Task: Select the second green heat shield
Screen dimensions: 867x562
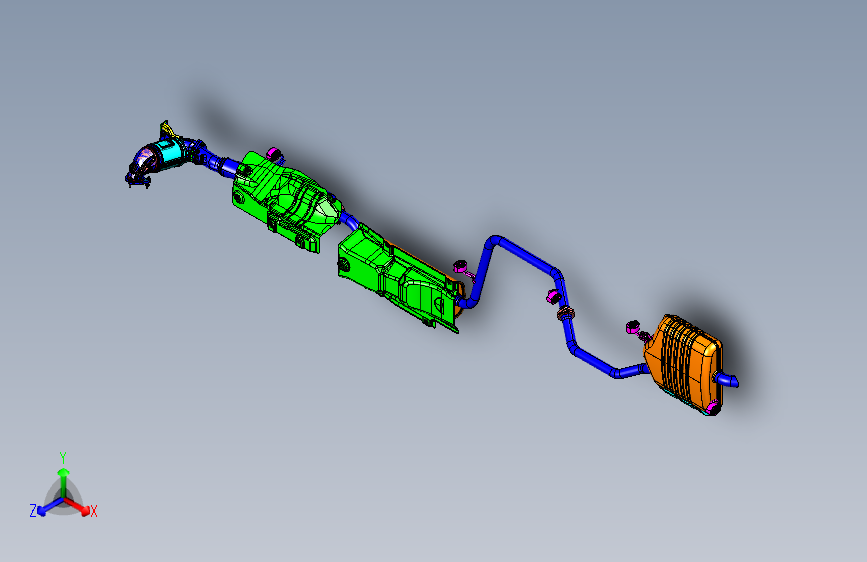Action: tap(398, 277)
